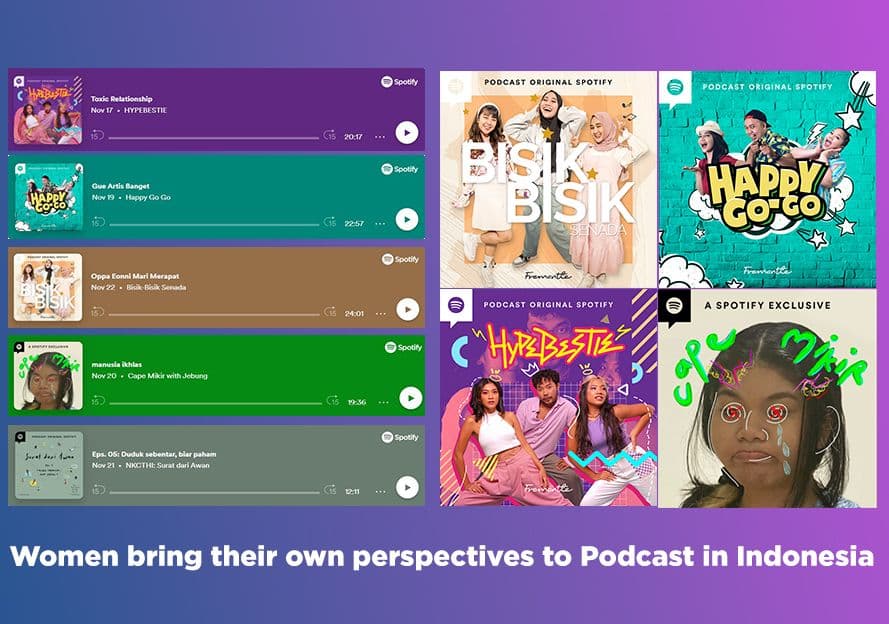889x624 pixels.
Task: Open the large Bisik Bisik Senada cover
Action: pyautogui.click(x=548, y=179)
